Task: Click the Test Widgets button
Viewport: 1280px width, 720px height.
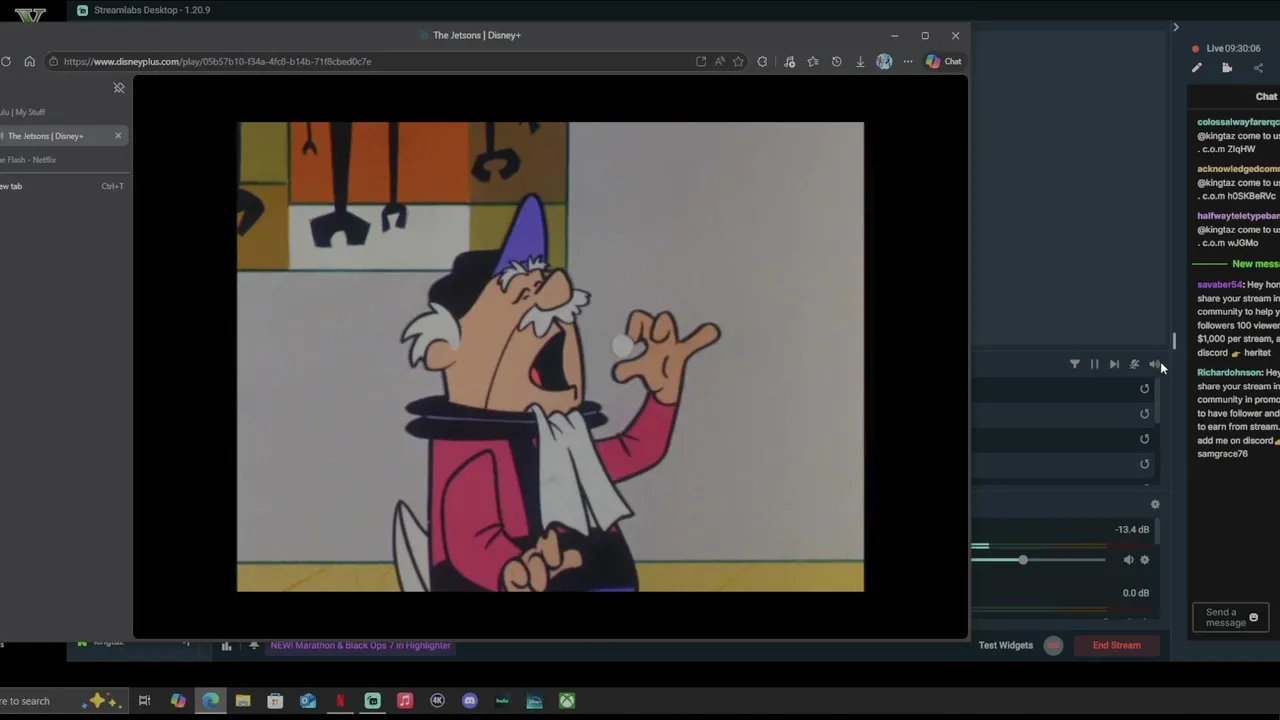Action: (x=1006, y=645)
